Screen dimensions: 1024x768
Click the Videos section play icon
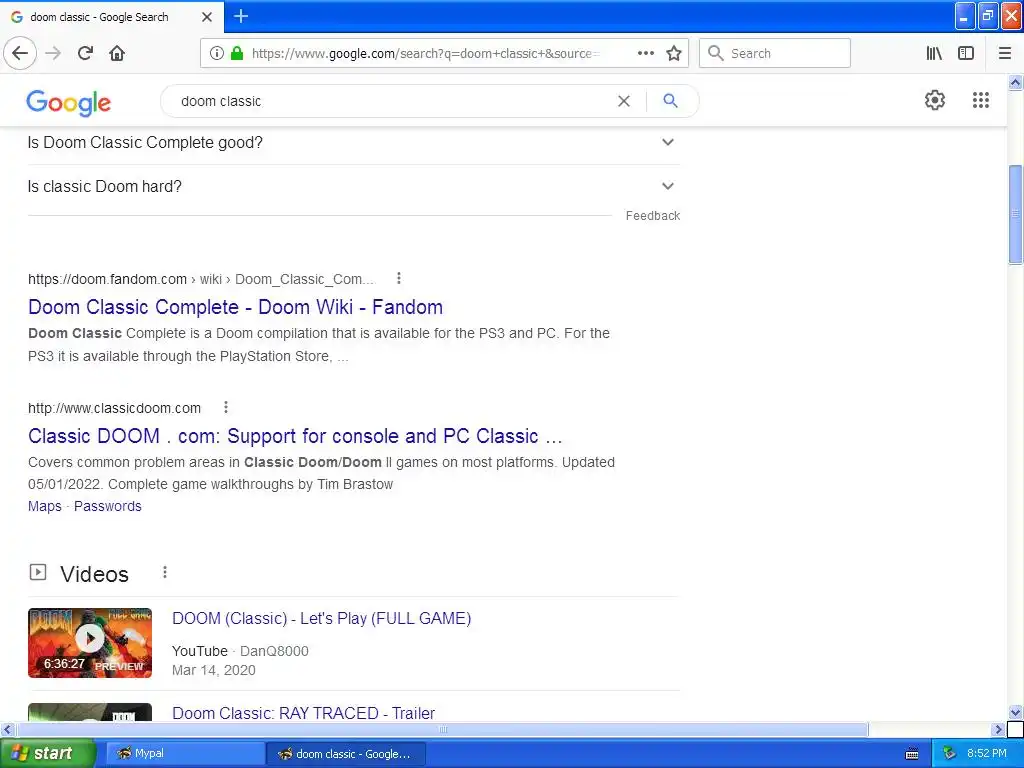(x=38, y=573)
